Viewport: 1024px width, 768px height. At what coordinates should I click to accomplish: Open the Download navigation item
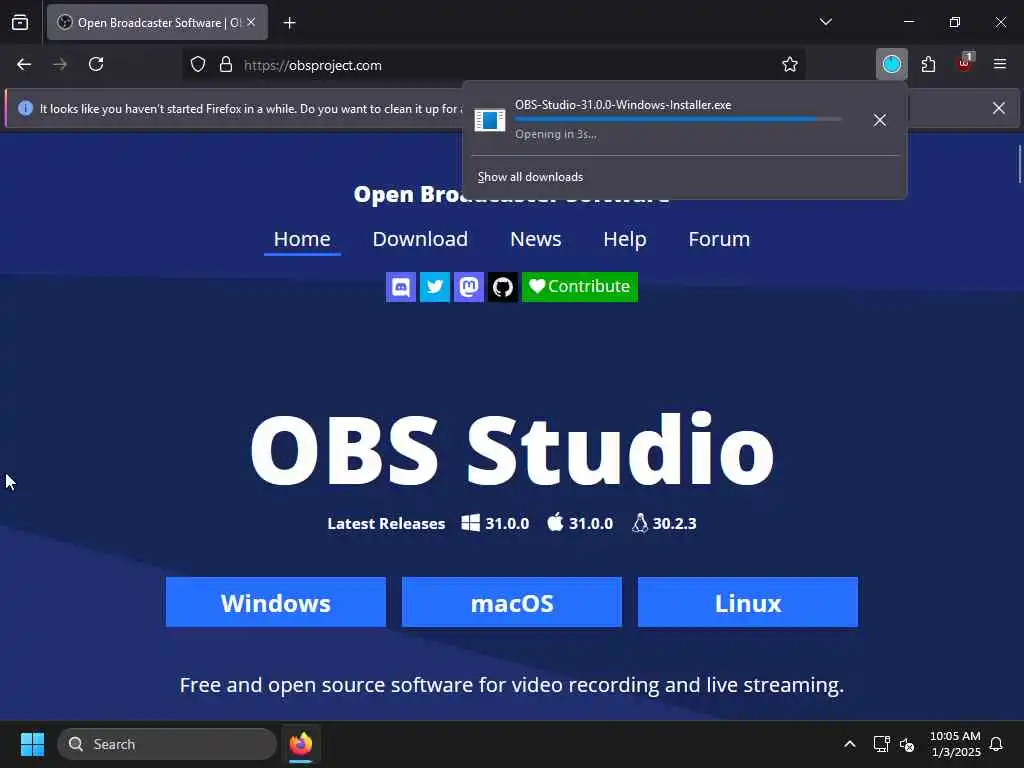pyautogui.click(x=420, y=239)
